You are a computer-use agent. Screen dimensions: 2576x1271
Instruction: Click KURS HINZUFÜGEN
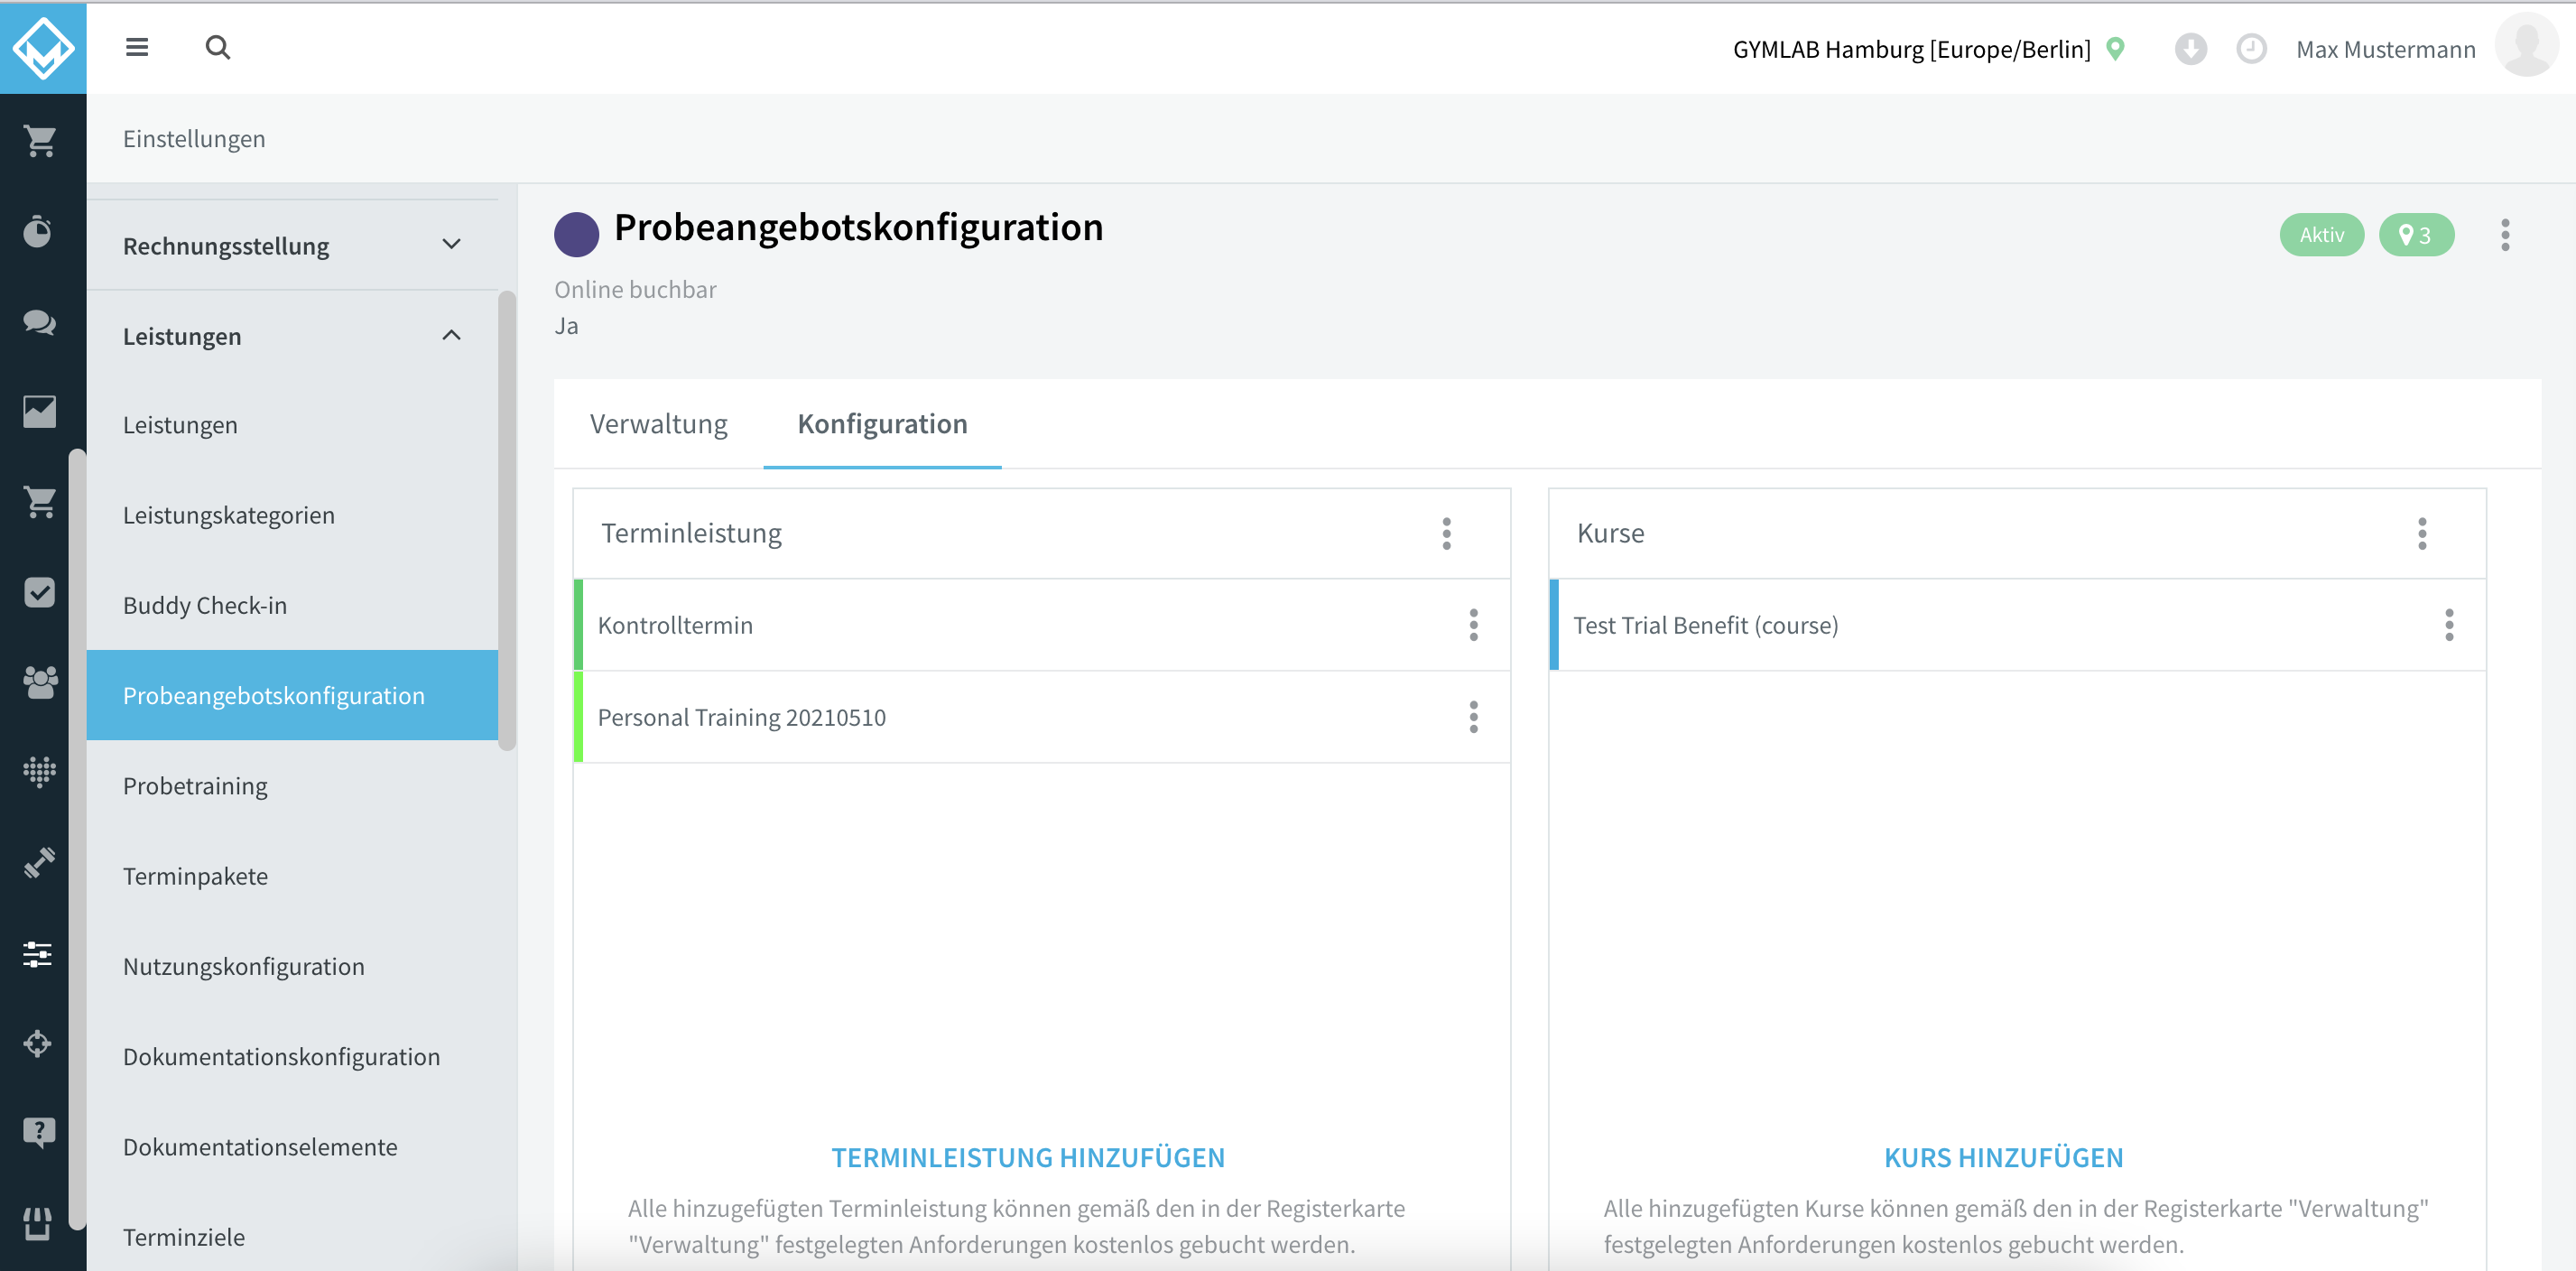point(2003,1157)
